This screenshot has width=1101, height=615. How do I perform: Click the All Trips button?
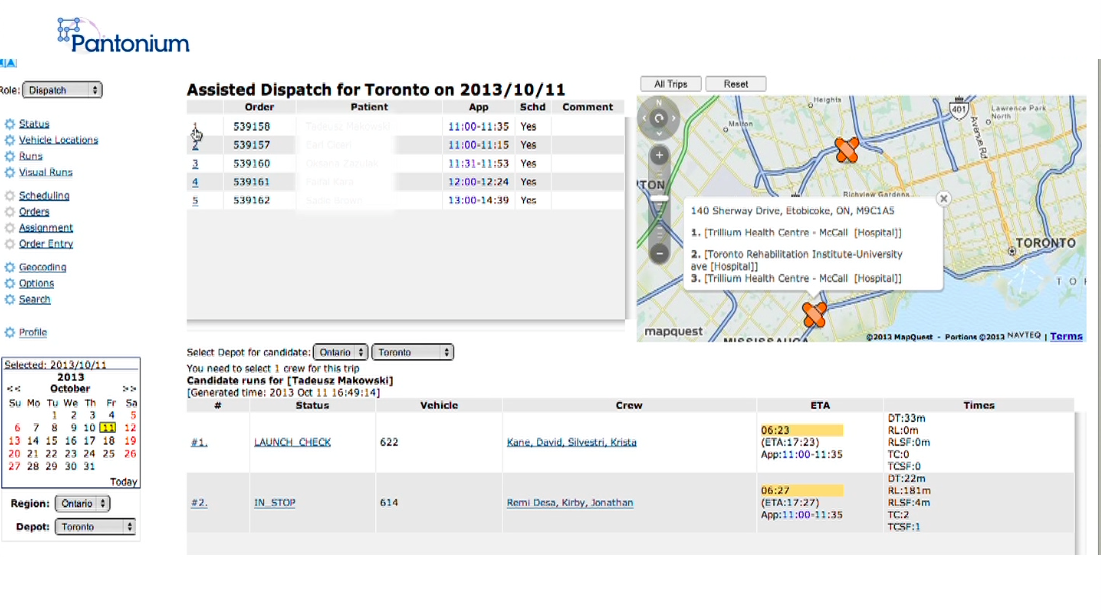(670, 83)
